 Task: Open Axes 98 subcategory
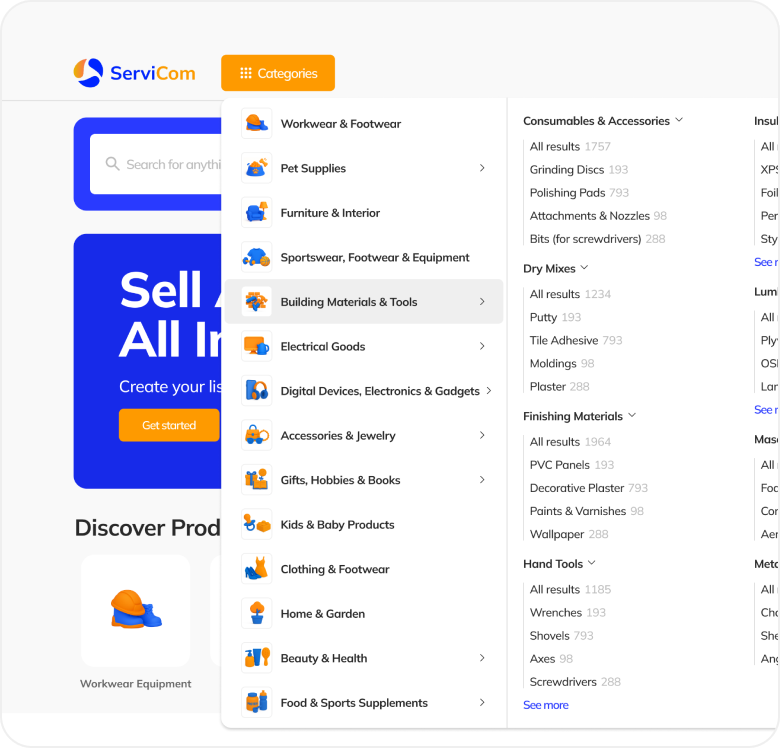point(551,658)
